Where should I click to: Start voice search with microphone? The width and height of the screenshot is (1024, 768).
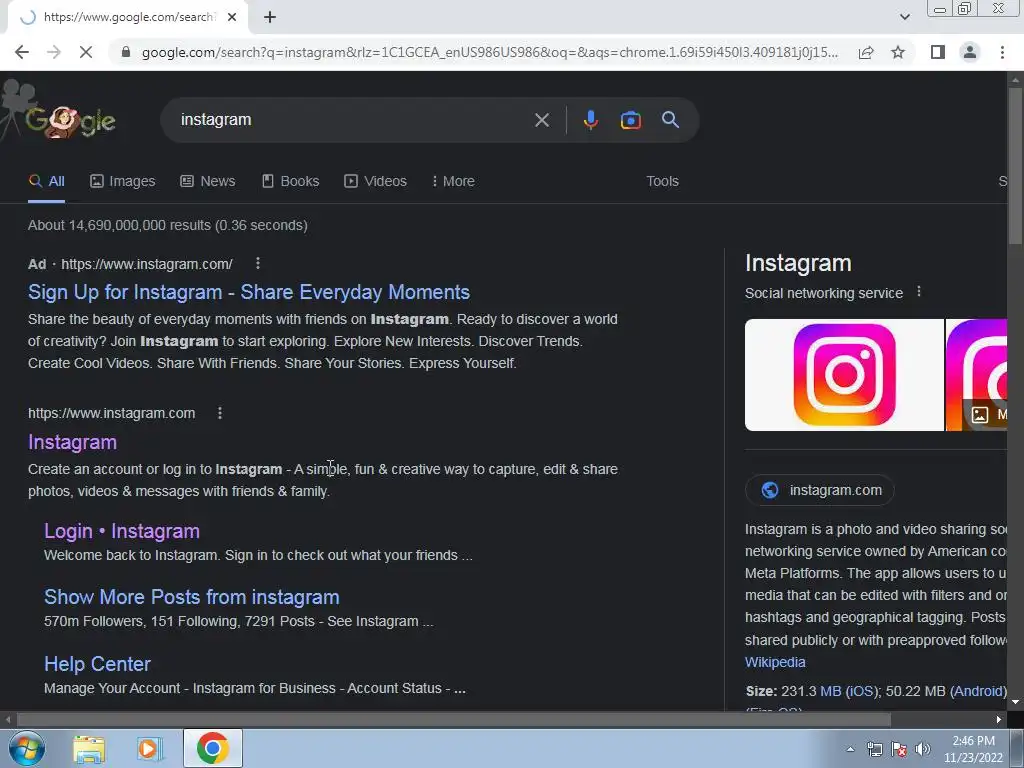click(590, 120)
